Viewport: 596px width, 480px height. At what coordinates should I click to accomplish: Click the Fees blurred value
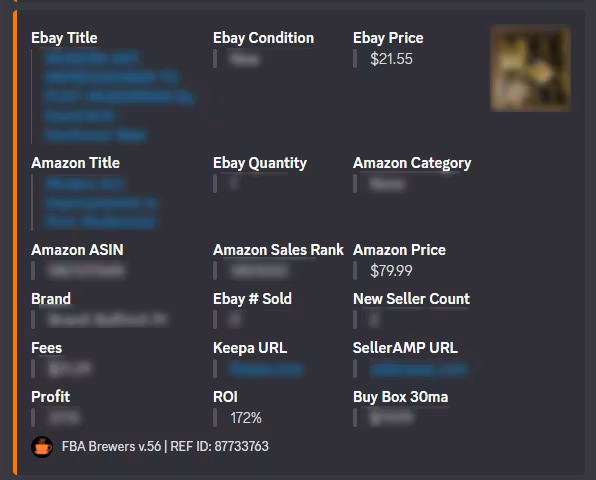click(x=70, y=369)
